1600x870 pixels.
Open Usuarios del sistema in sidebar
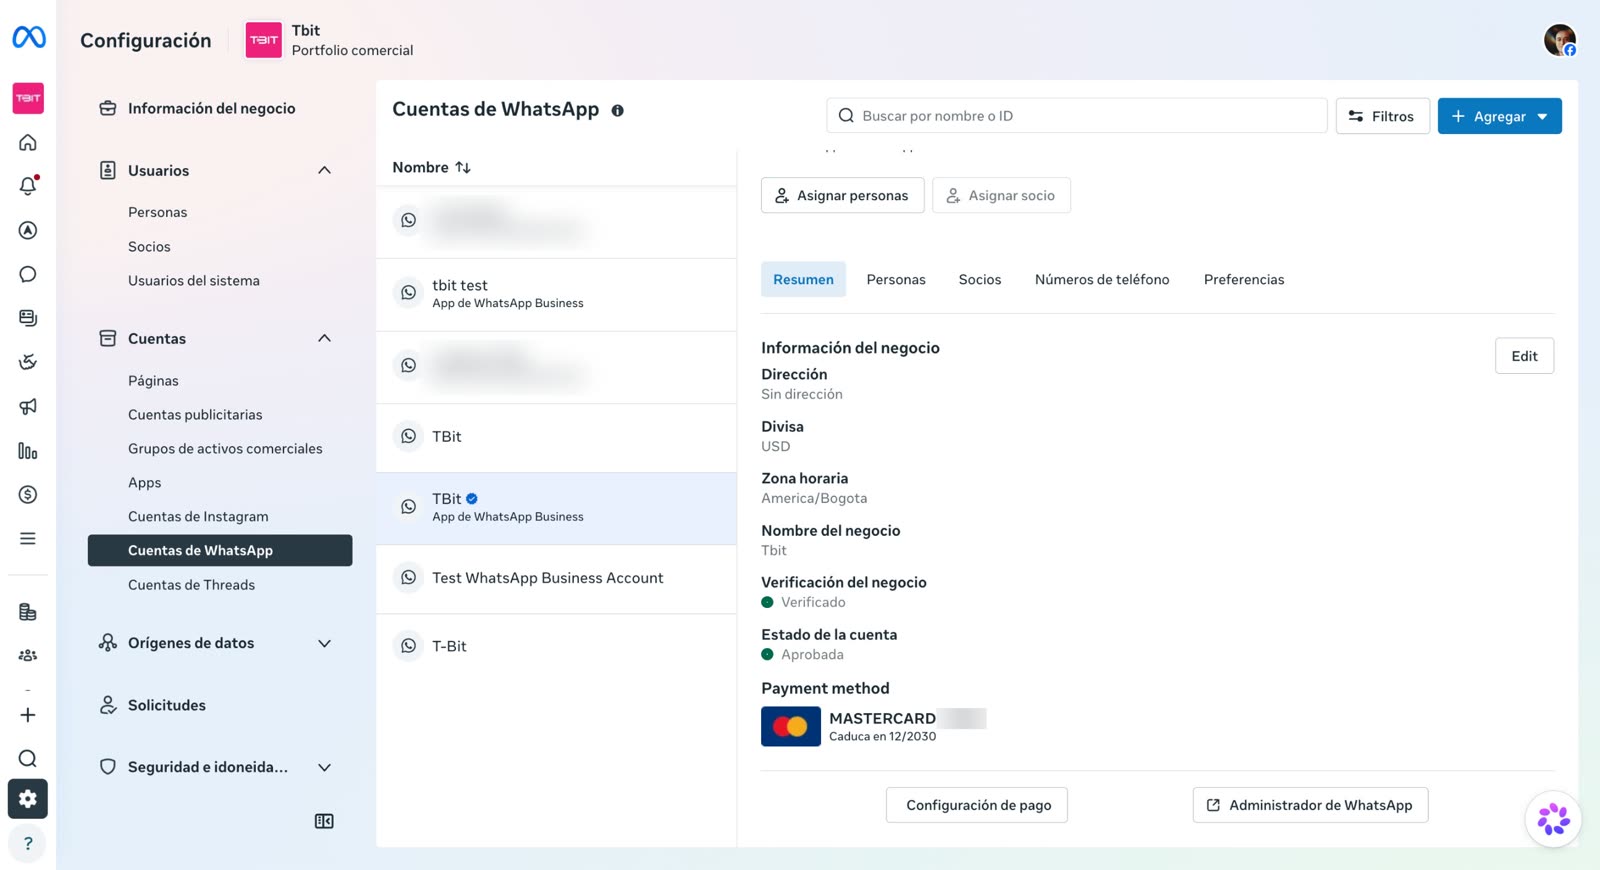[194, 280]
